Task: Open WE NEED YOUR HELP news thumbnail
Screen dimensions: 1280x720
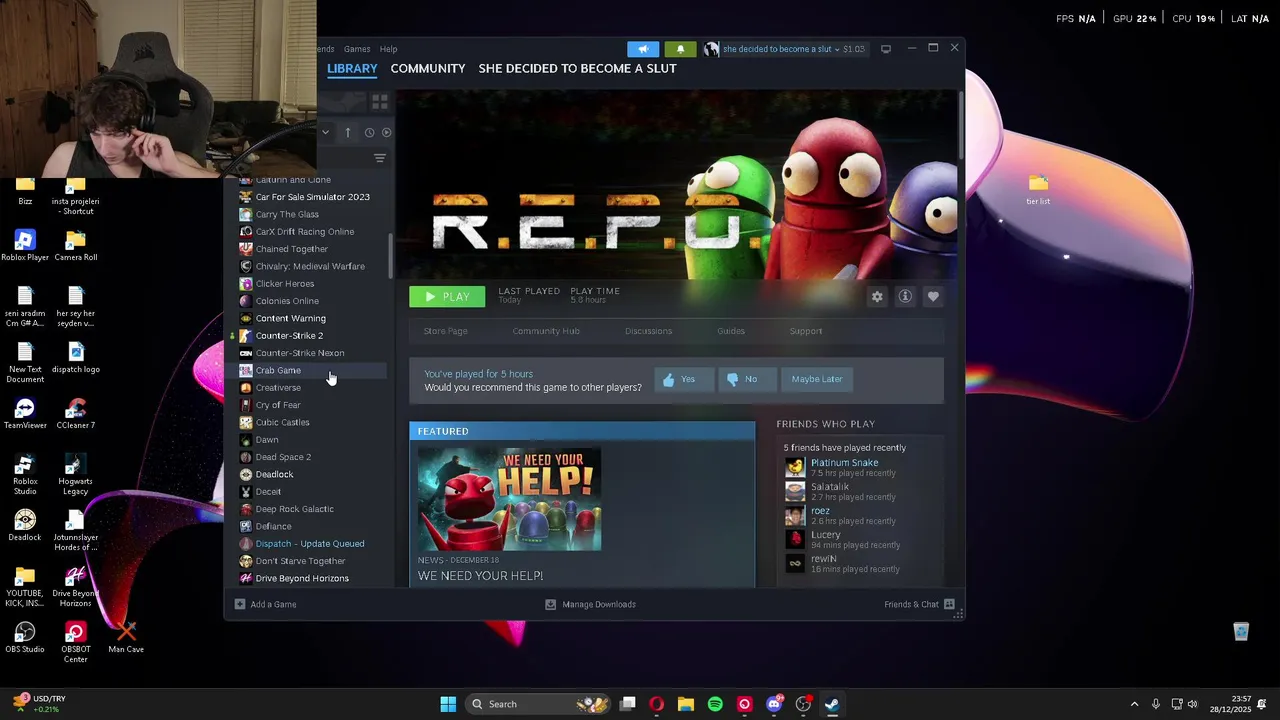Action: [509, 498]
